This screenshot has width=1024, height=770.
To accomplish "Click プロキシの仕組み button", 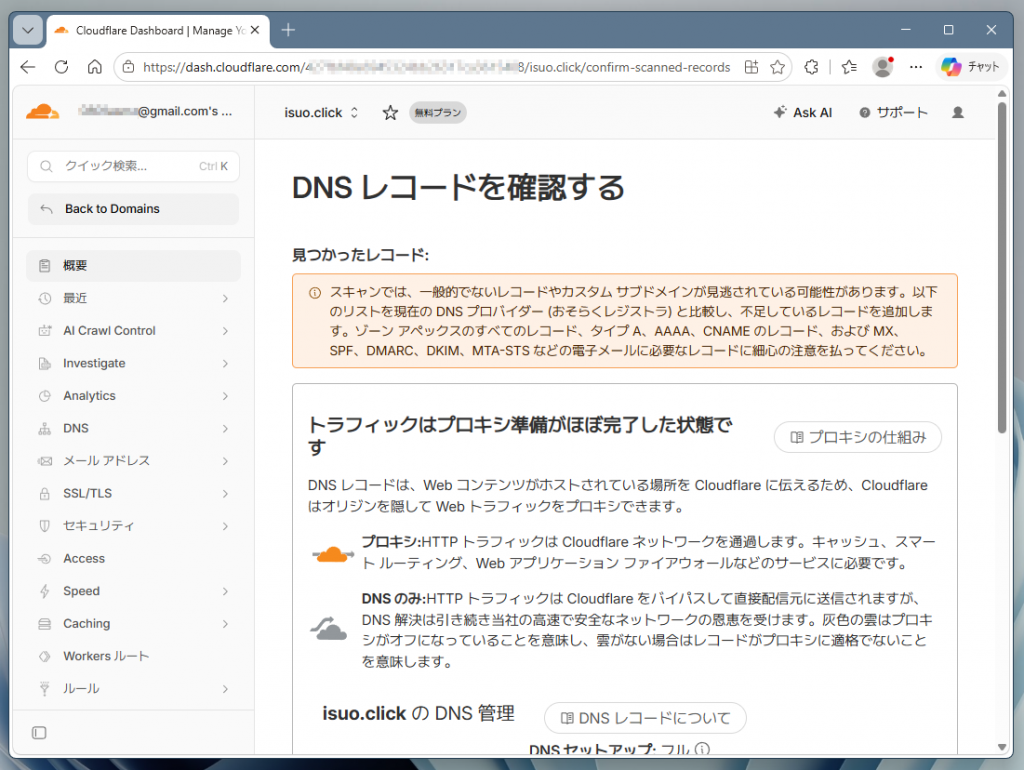I will 857,437.
